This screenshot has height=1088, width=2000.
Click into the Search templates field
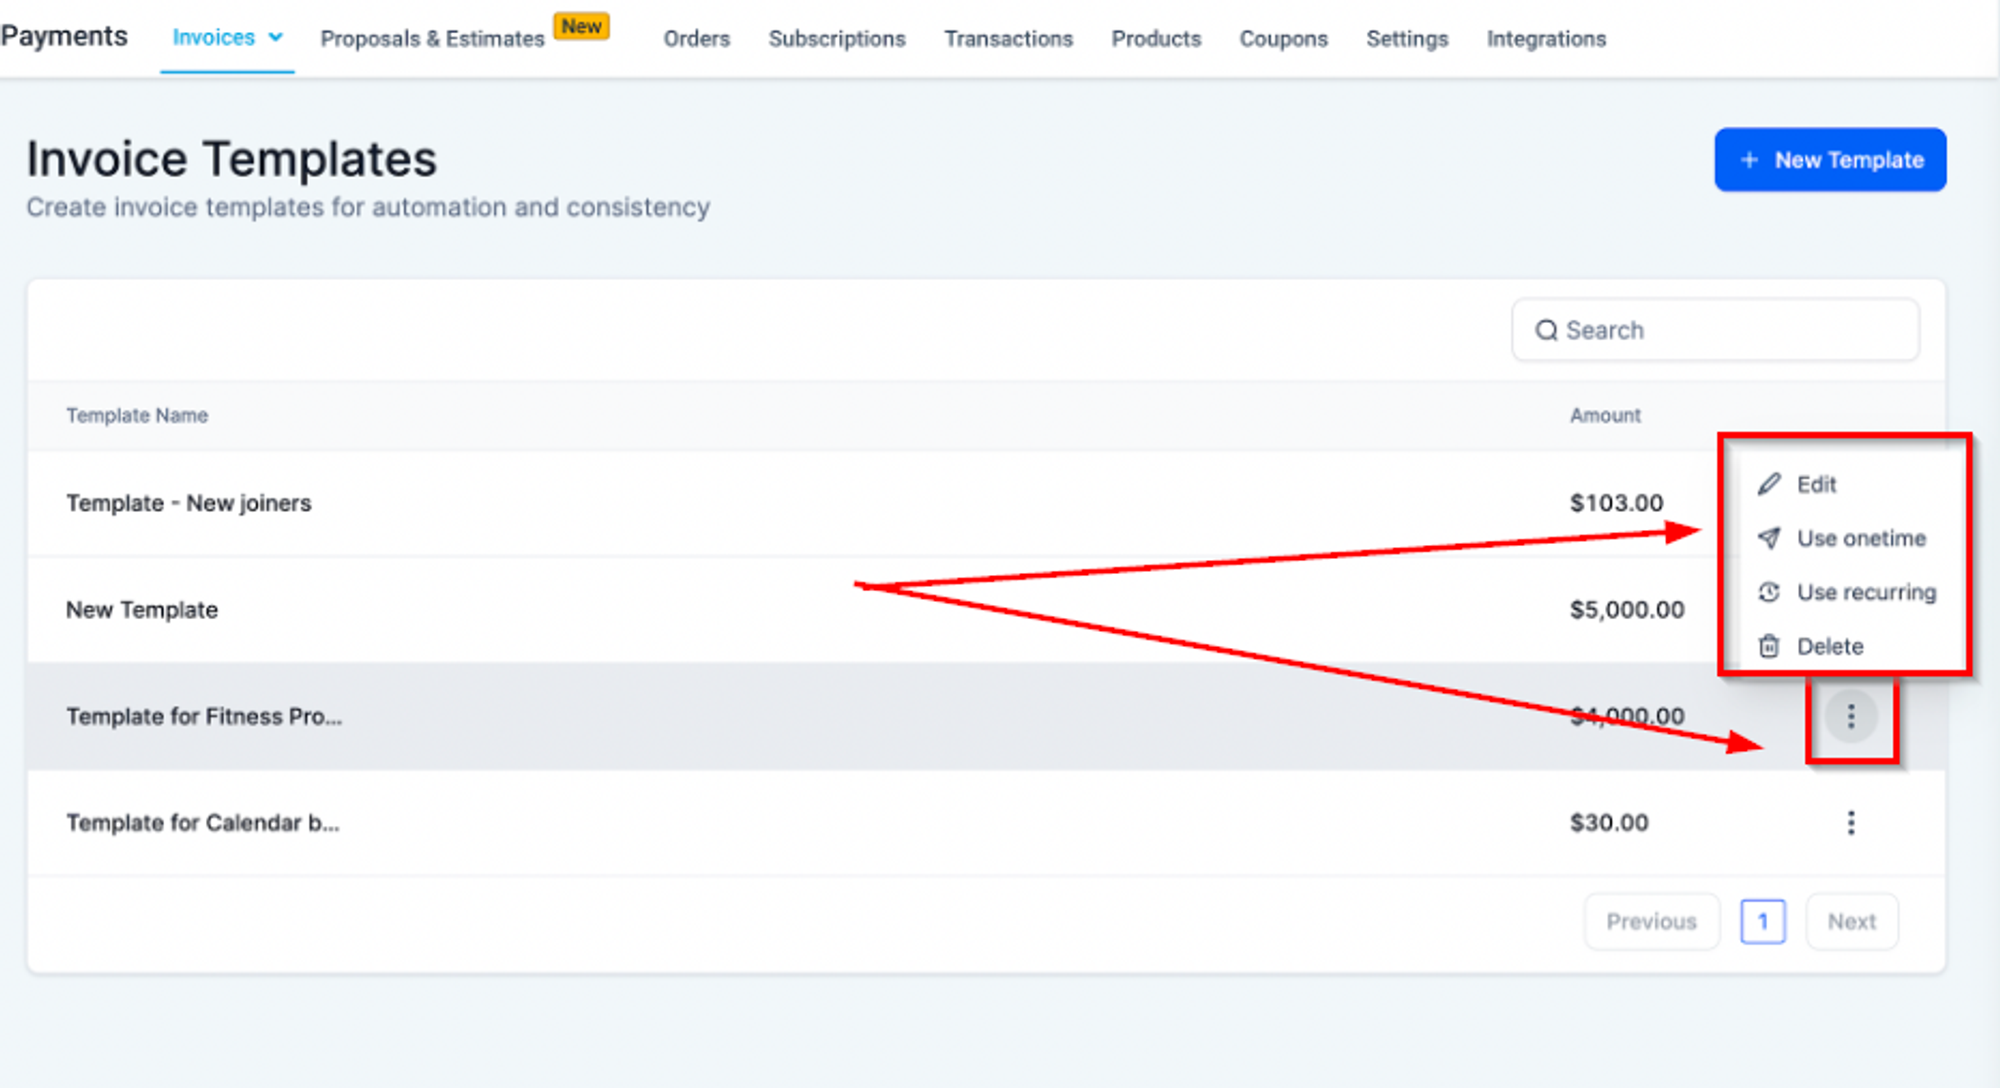click(x=1715, y=330)
